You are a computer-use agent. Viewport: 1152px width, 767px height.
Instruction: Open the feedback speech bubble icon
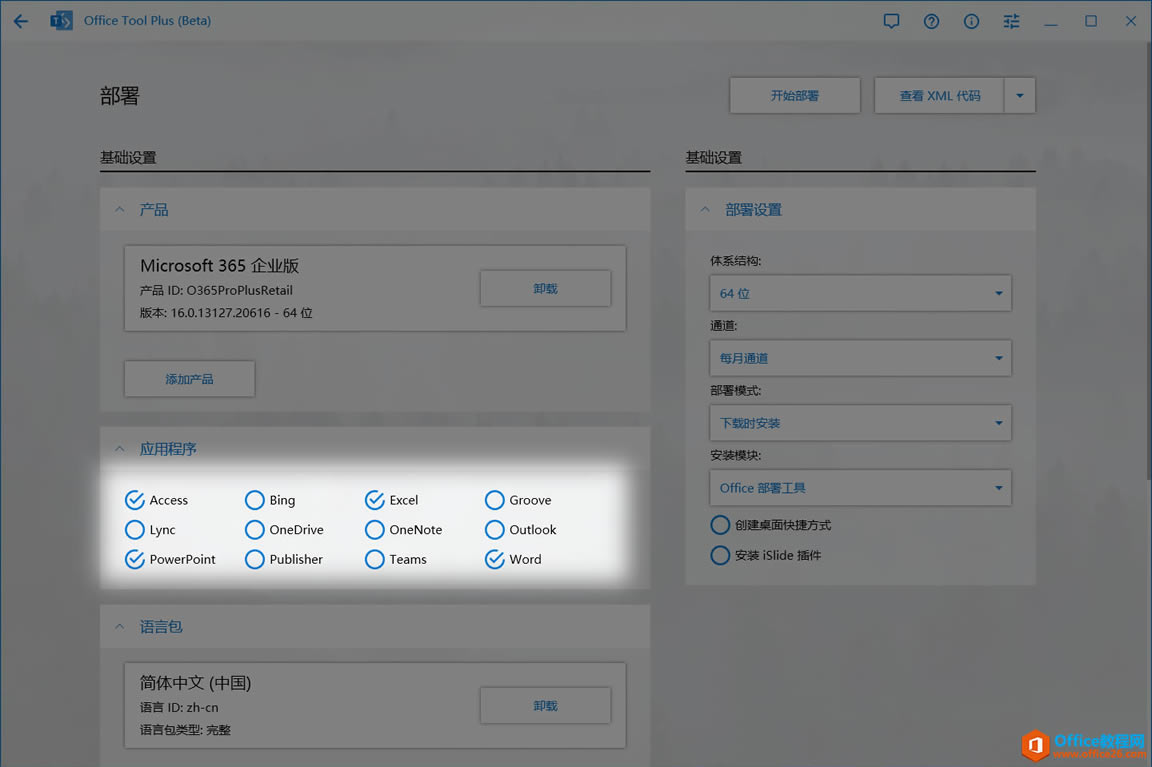[891, 20]
